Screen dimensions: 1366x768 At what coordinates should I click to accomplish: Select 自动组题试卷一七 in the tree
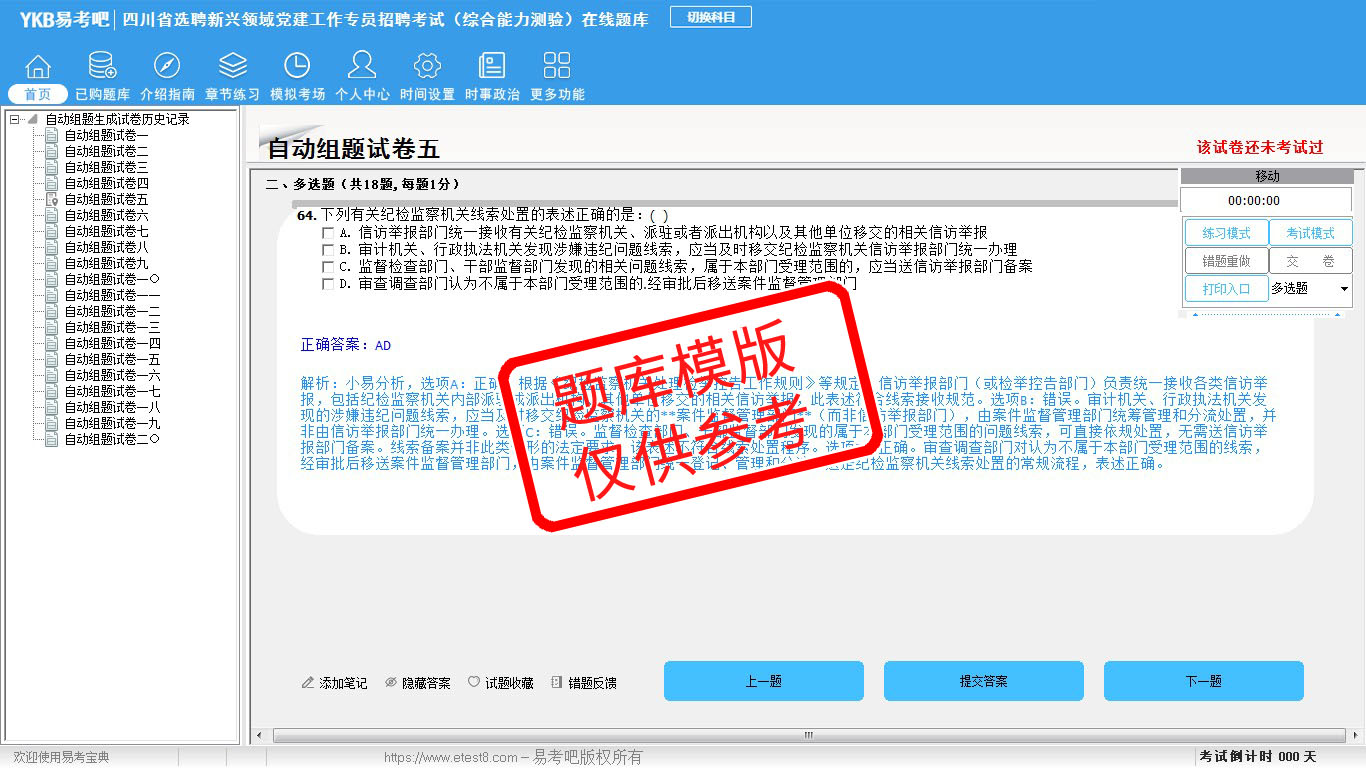point(112,391)
